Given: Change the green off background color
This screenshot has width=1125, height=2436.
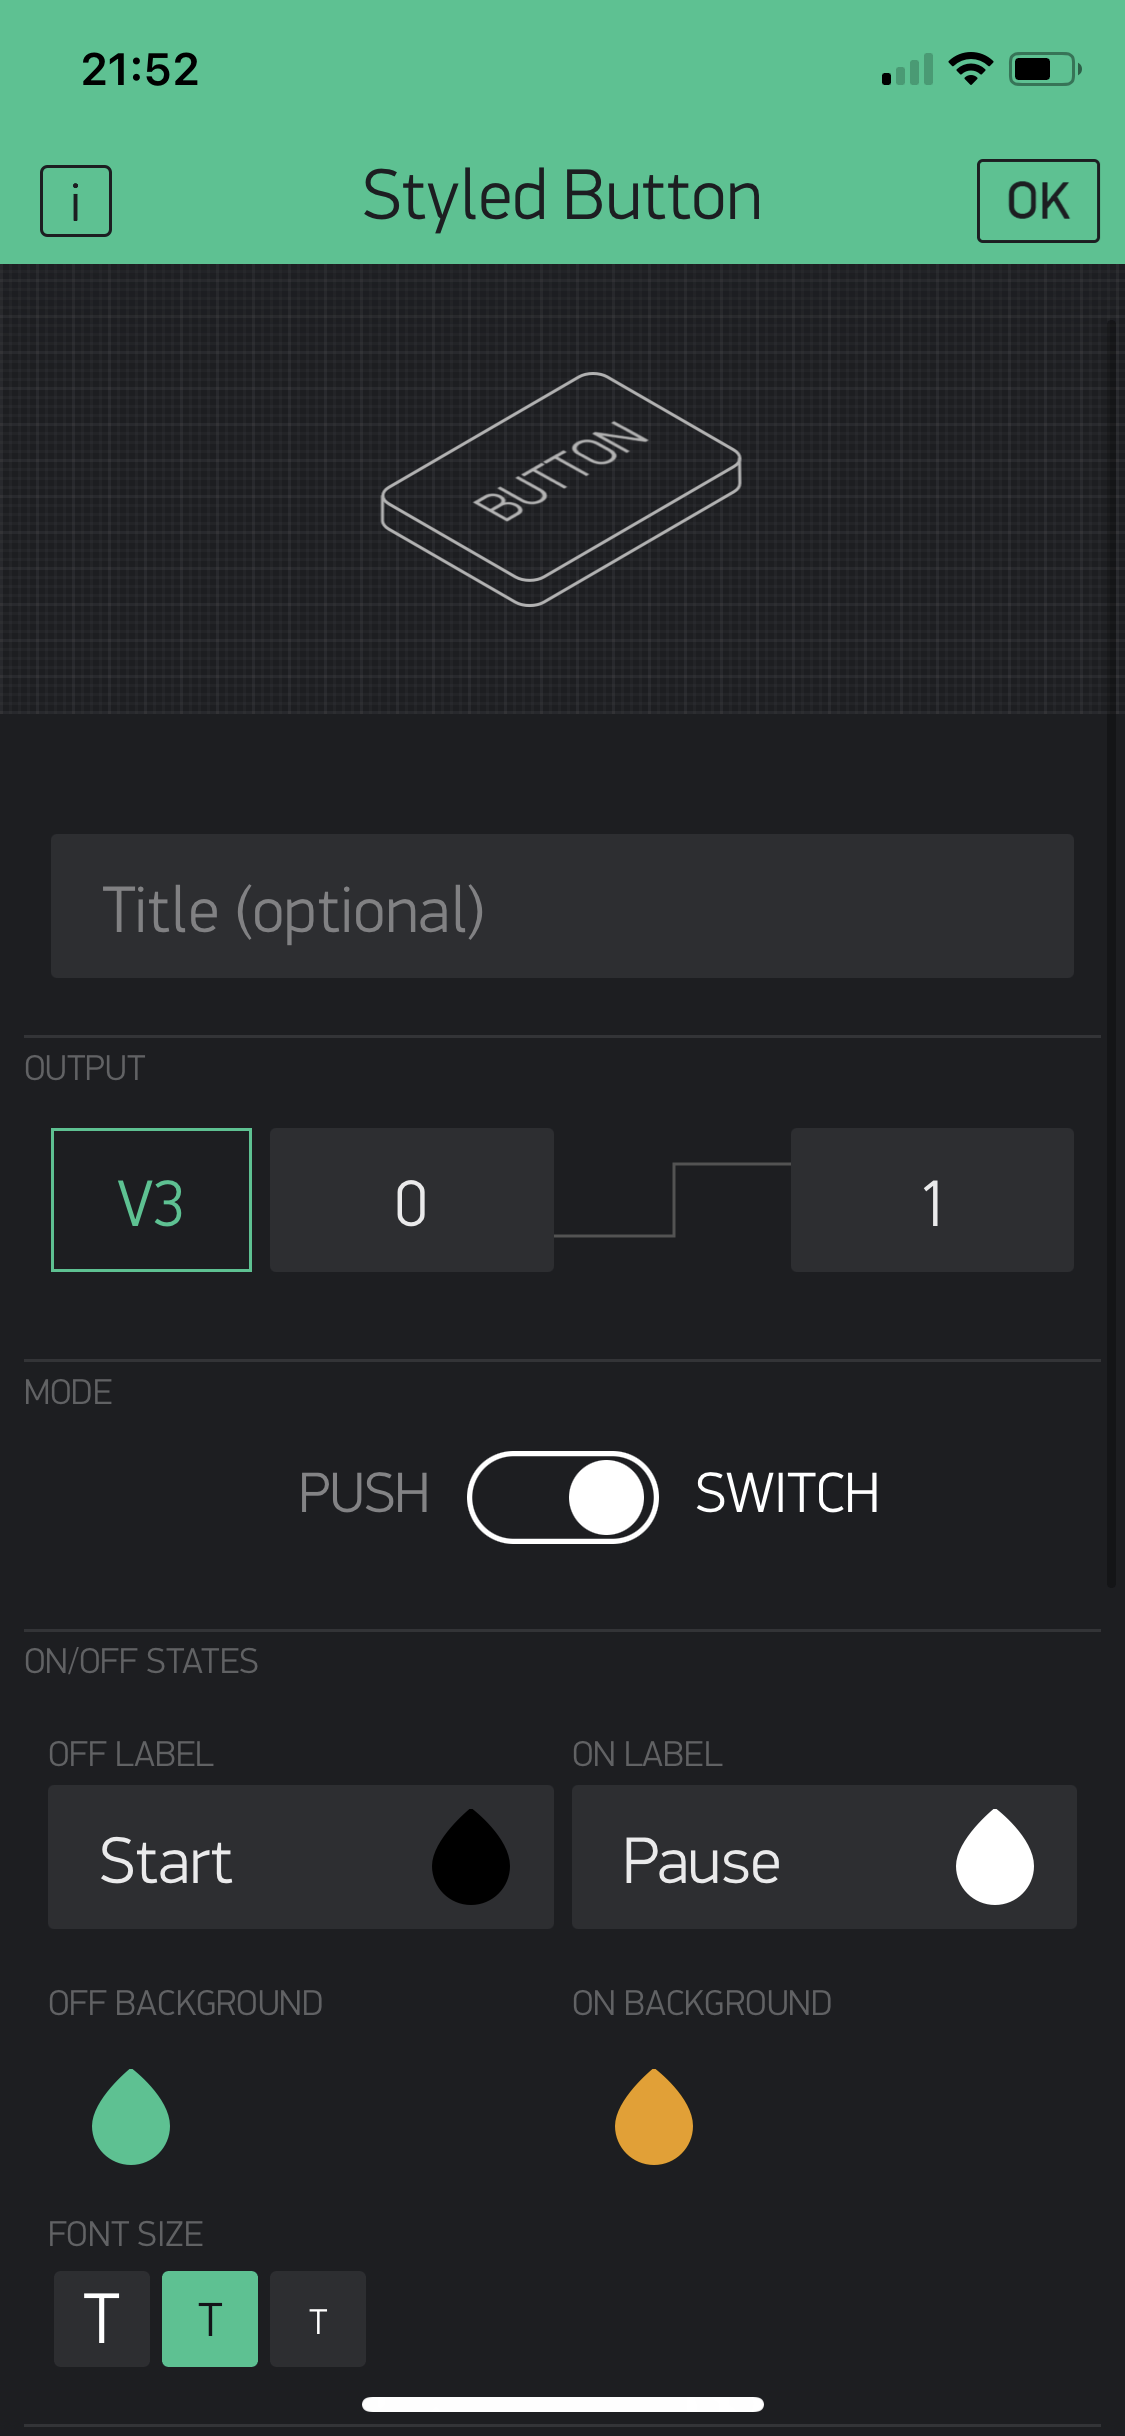Looking at the screenshot, I should [x=131, y=2118].
